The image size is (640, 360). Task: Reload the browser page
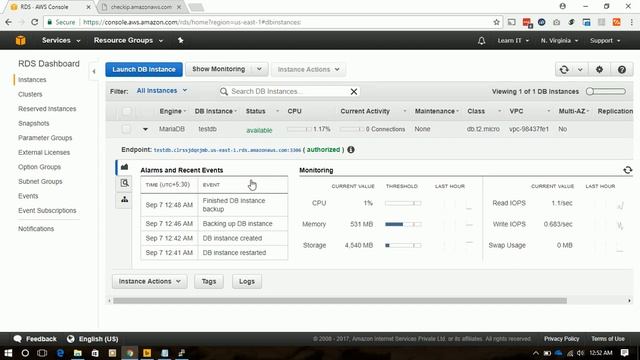pyautogui.click(x=35, y=22)
